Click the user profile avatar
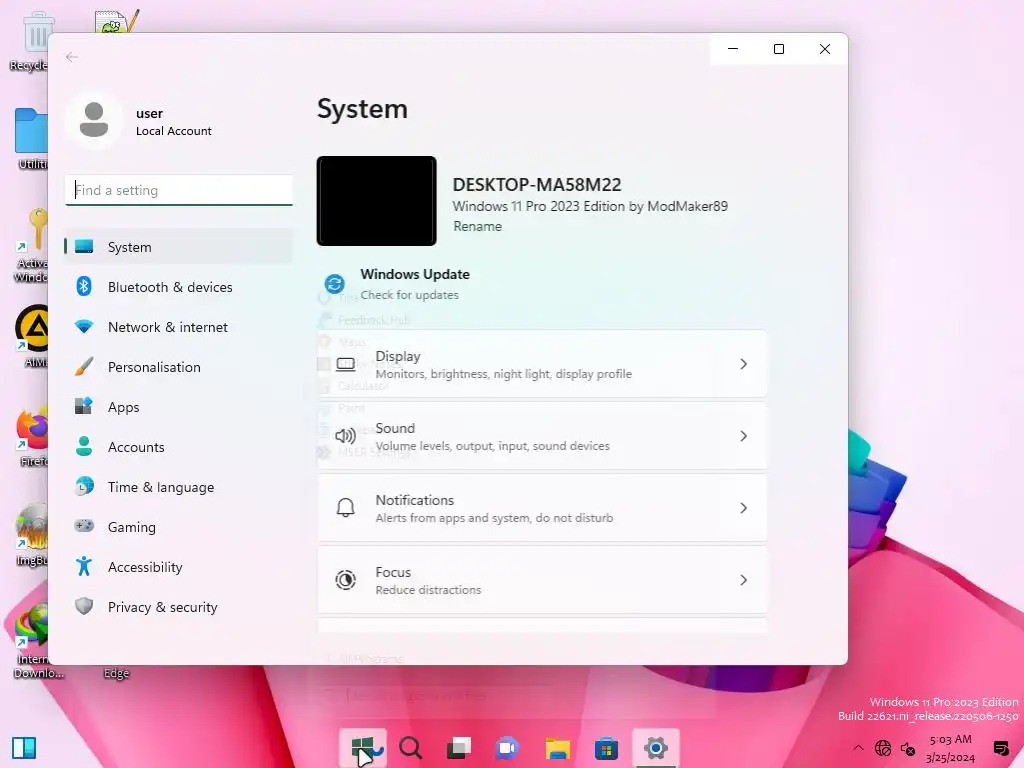Screen dimensions: 1024x768 (94, 120)
